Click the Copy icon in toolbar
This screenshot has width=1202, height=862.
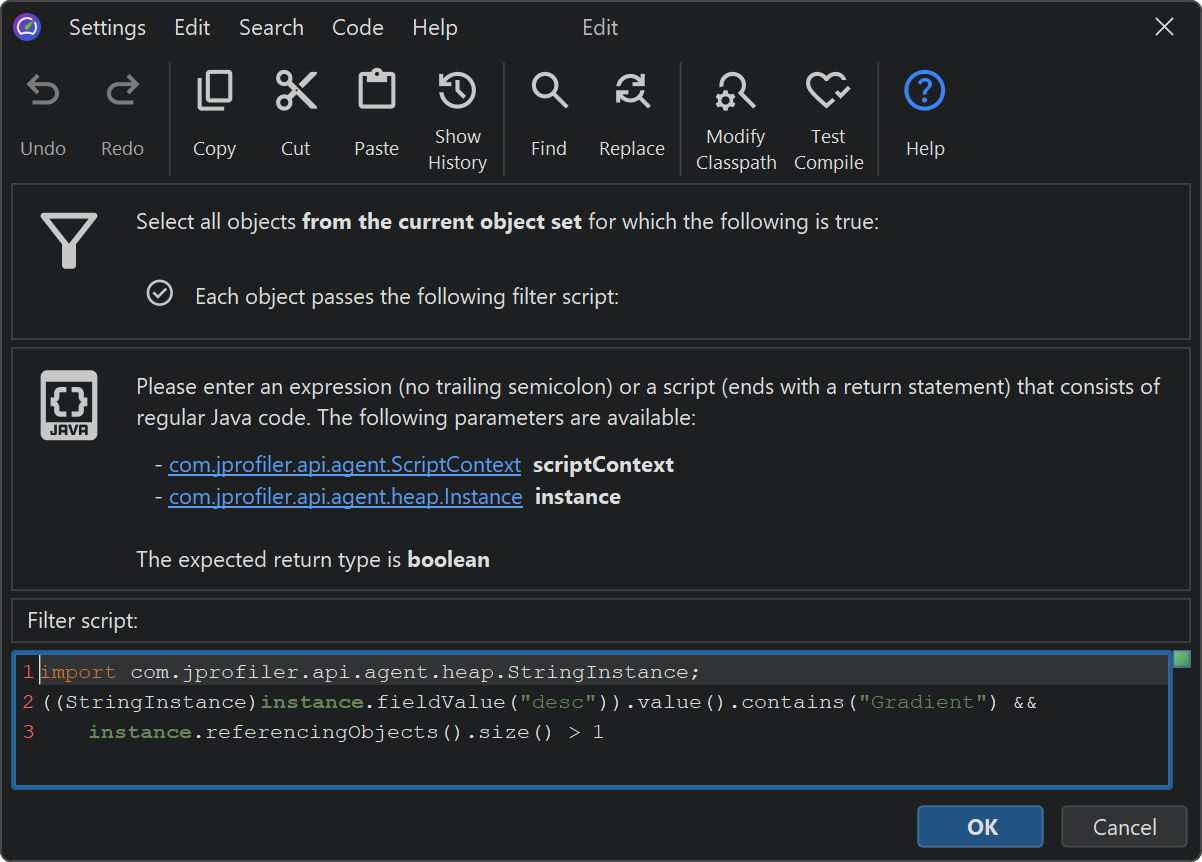214,92
